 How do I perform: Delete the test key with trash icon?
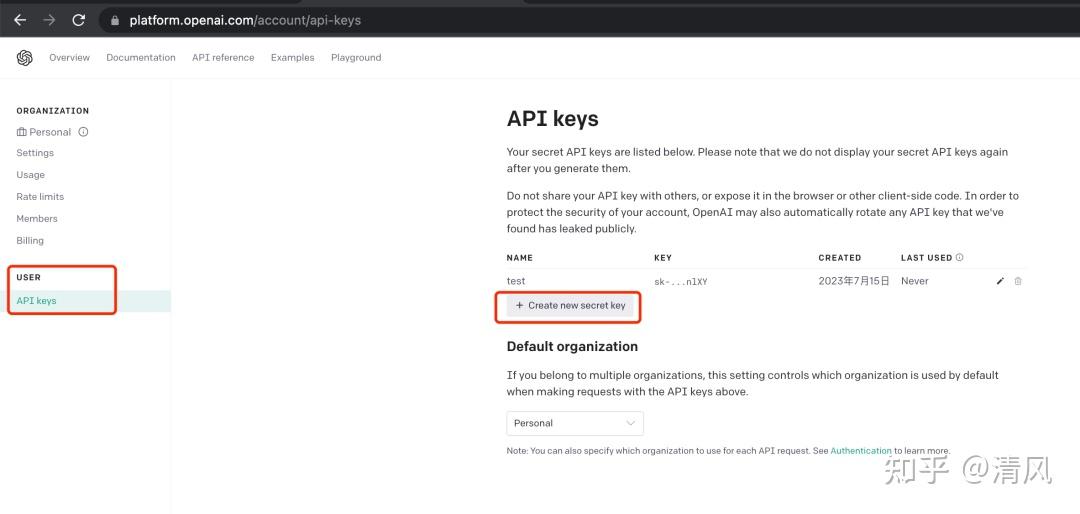pos(1018,281)
